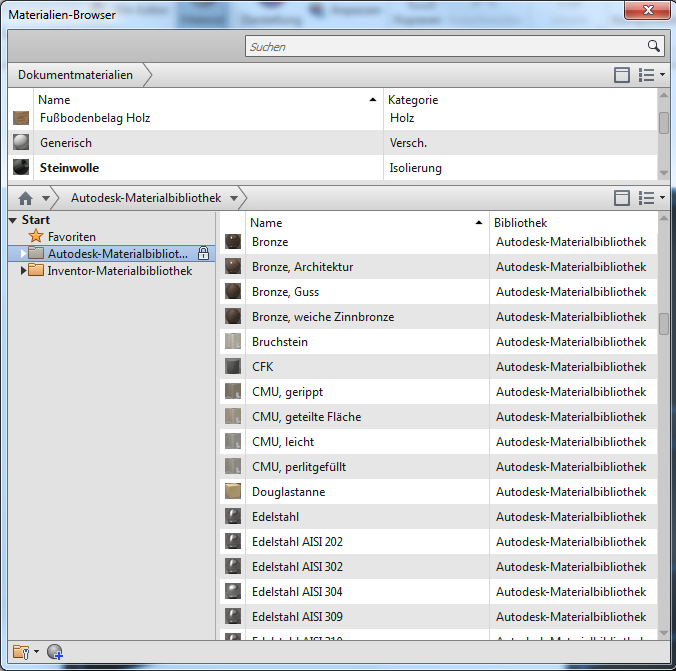
Task: Click Bronze, Guss material swatch
Action: pyautogui.click(x=233, y=292)
